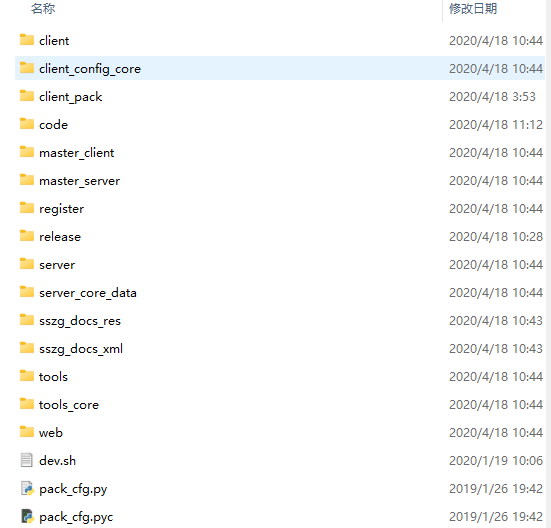Click the dev.sh script file icon

tap(27, 460)
